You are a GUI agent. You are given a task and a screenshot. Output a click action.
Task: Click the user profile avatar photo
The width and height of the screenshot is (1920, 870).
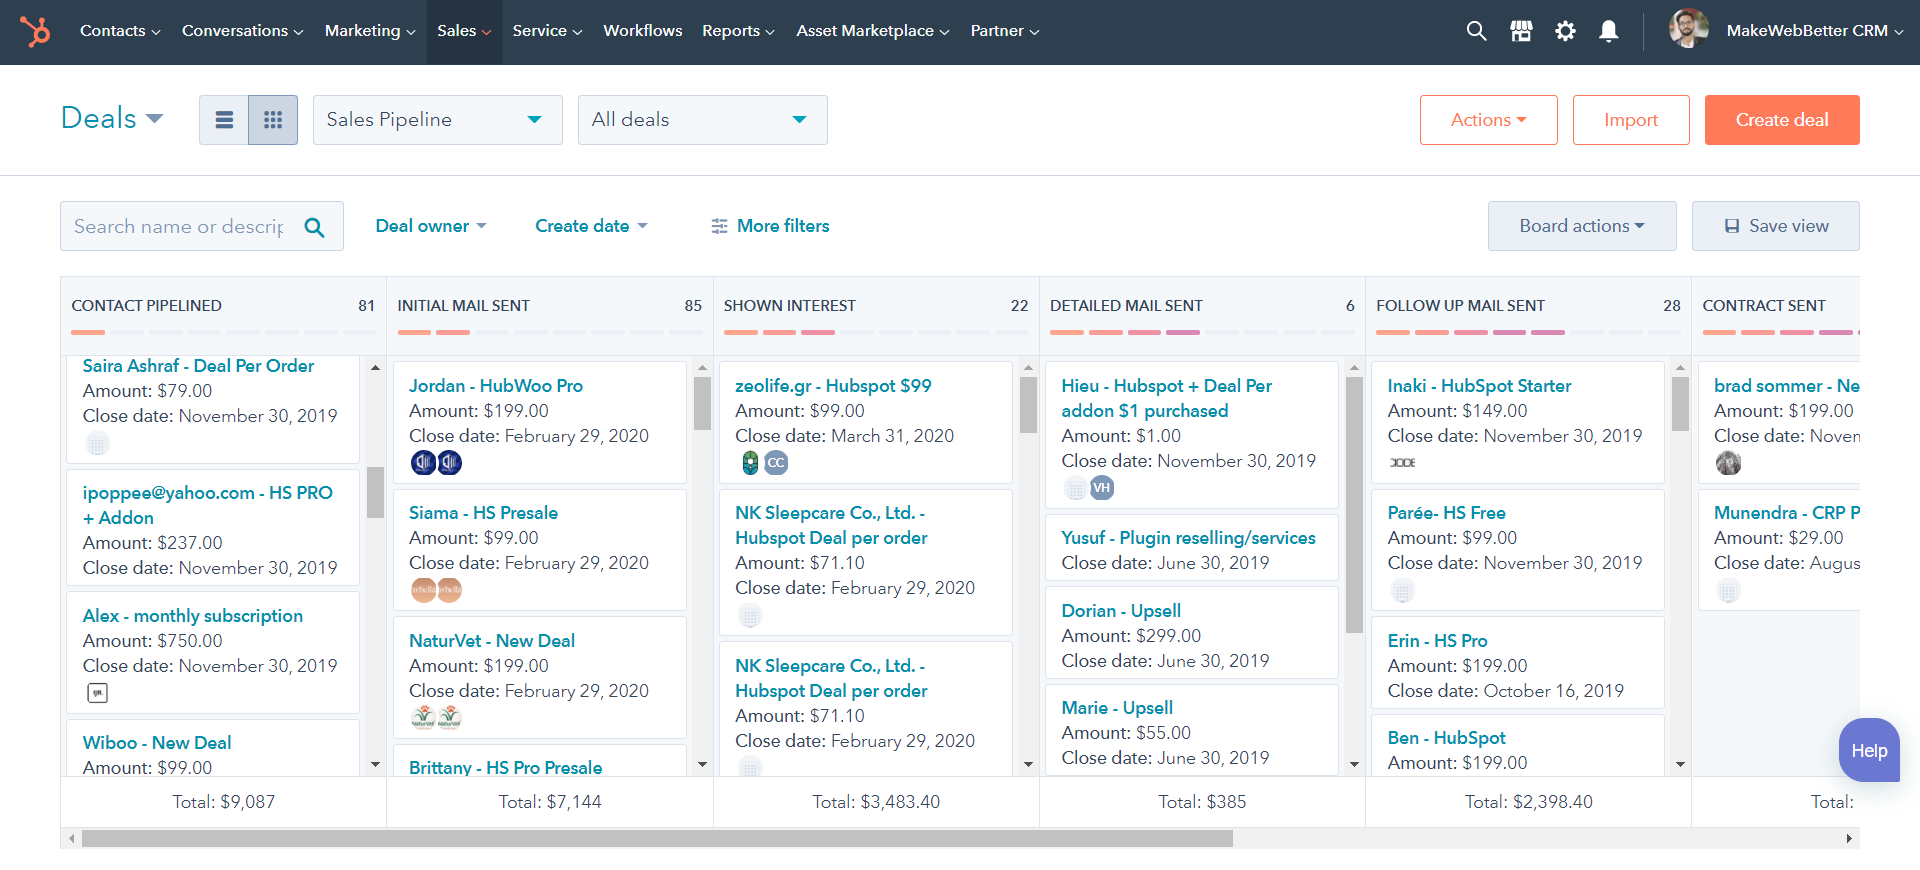[x=1688, y=29]
